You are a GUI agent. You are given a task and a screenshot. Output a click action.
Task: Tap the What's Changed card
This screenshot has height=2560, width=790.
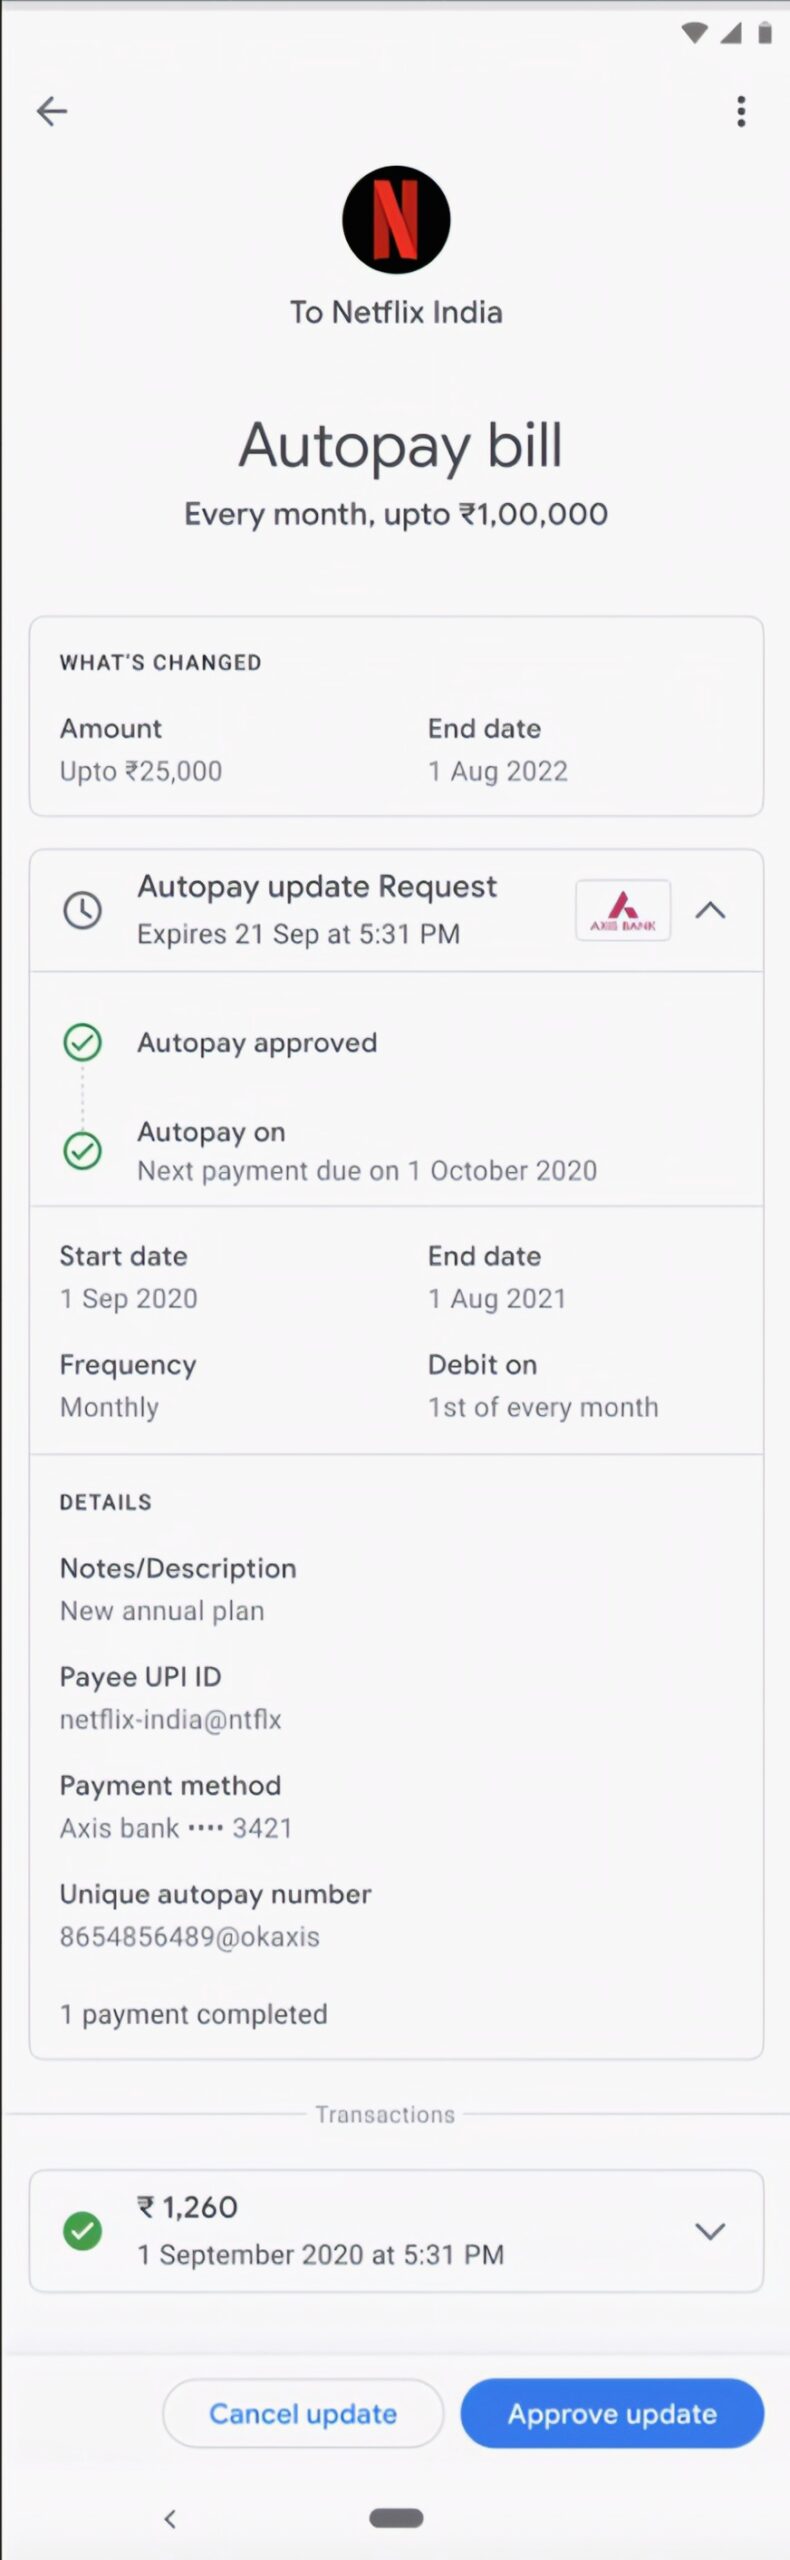coord(396,716)
